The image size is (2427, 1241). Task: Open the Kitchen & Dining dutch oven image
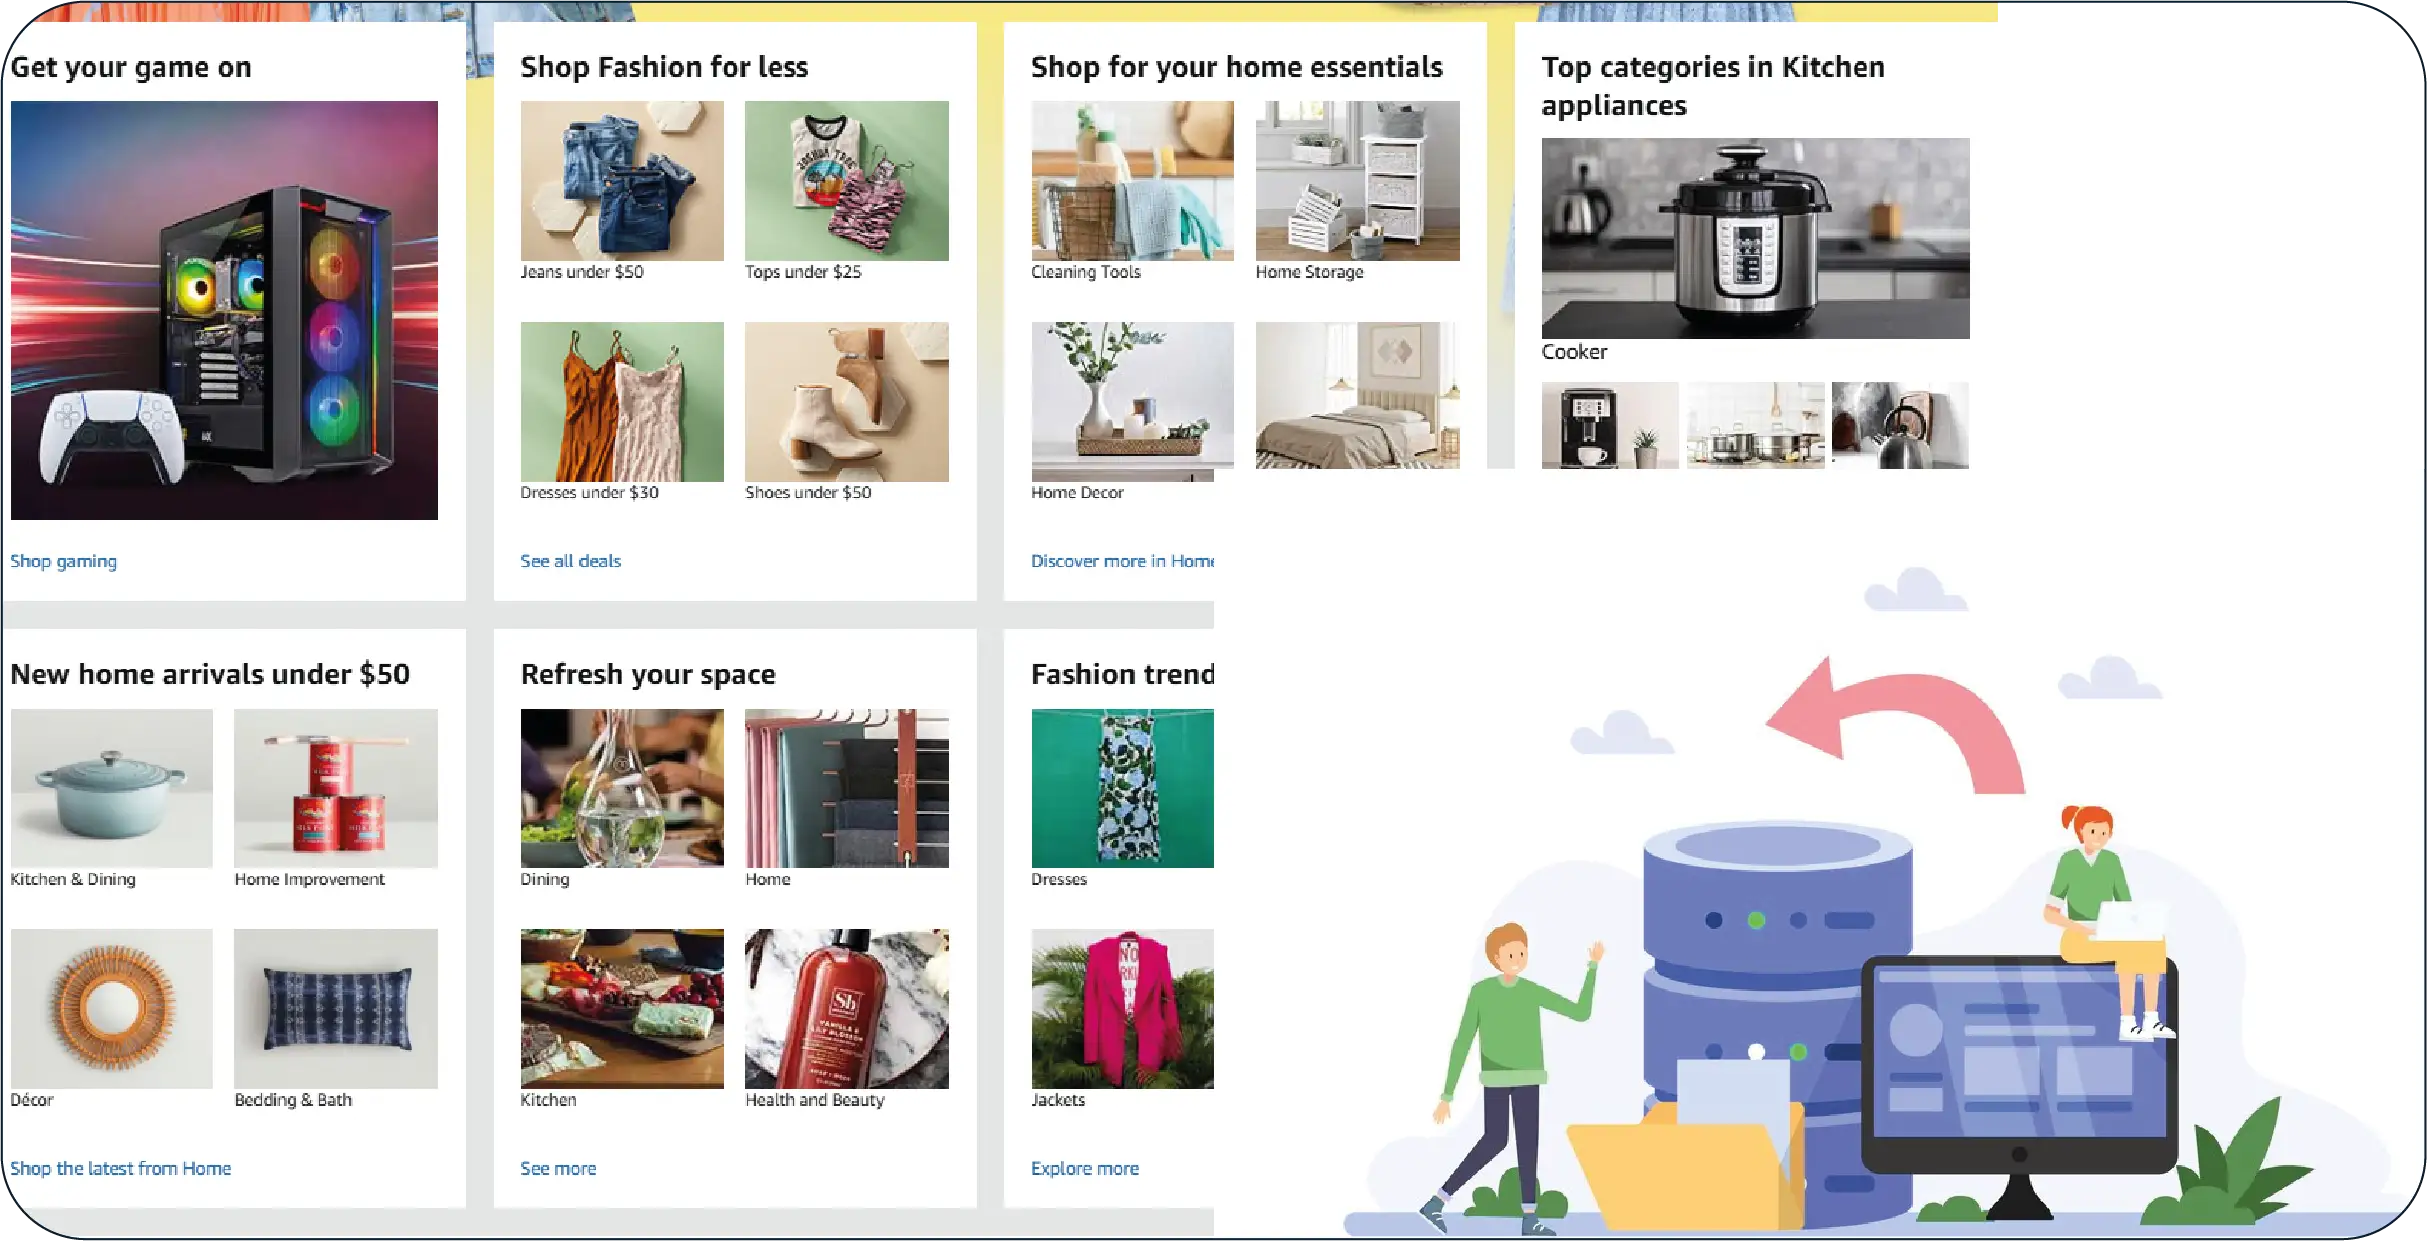[x=112, y=788]
